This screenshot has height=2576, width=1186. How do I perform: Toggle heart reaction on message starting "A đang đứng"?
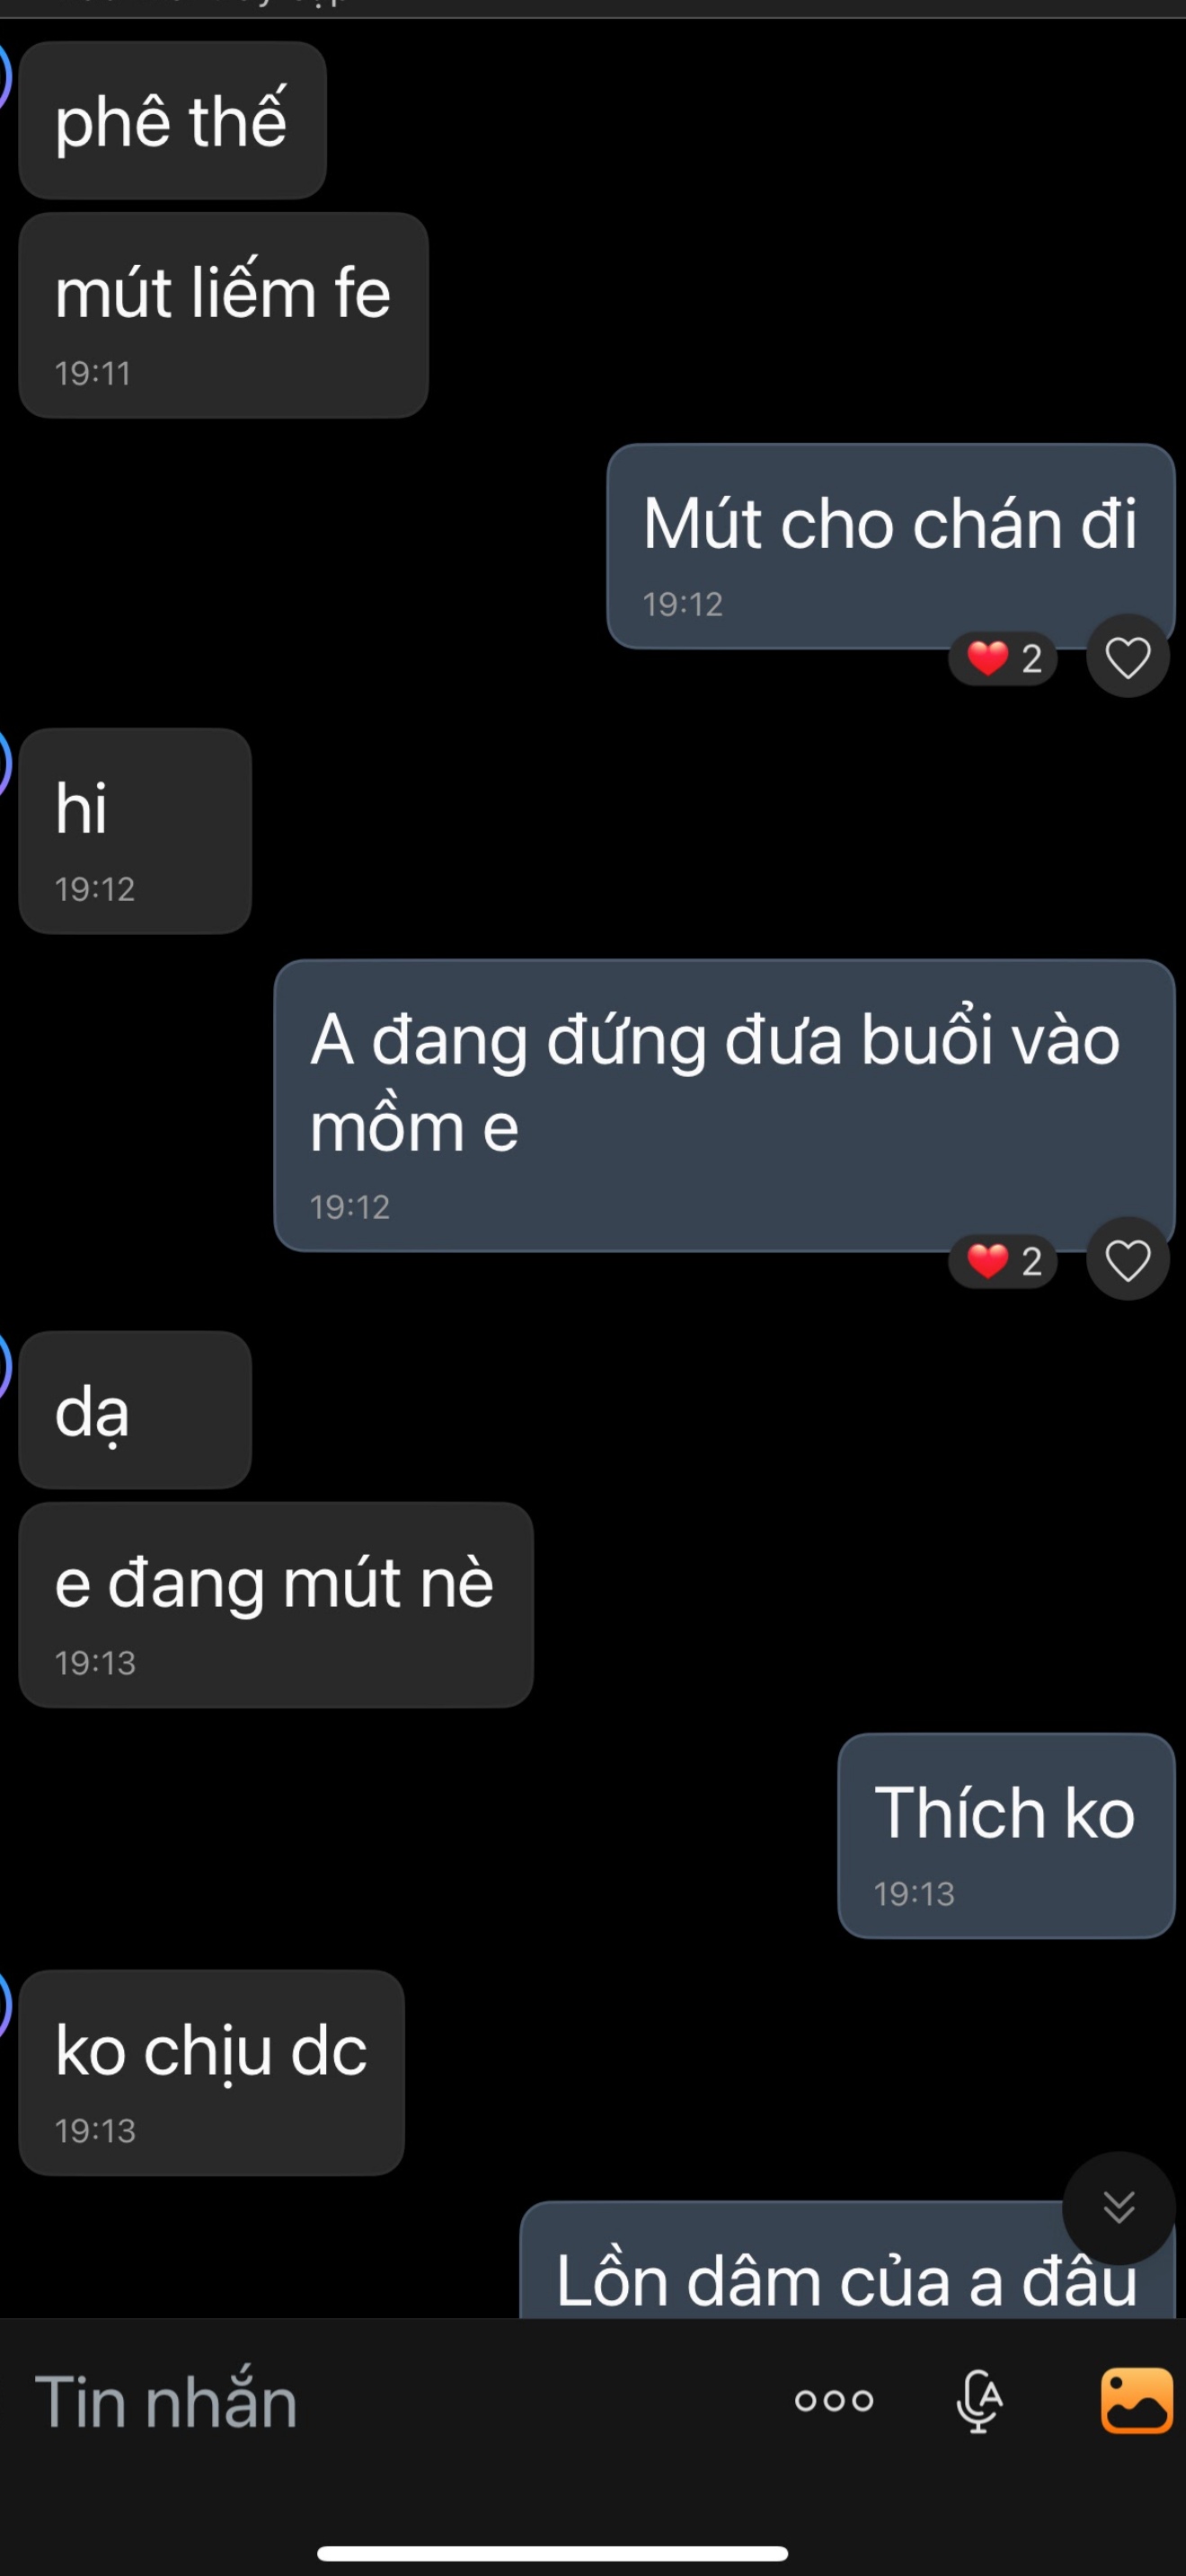pos(1127,1259)
